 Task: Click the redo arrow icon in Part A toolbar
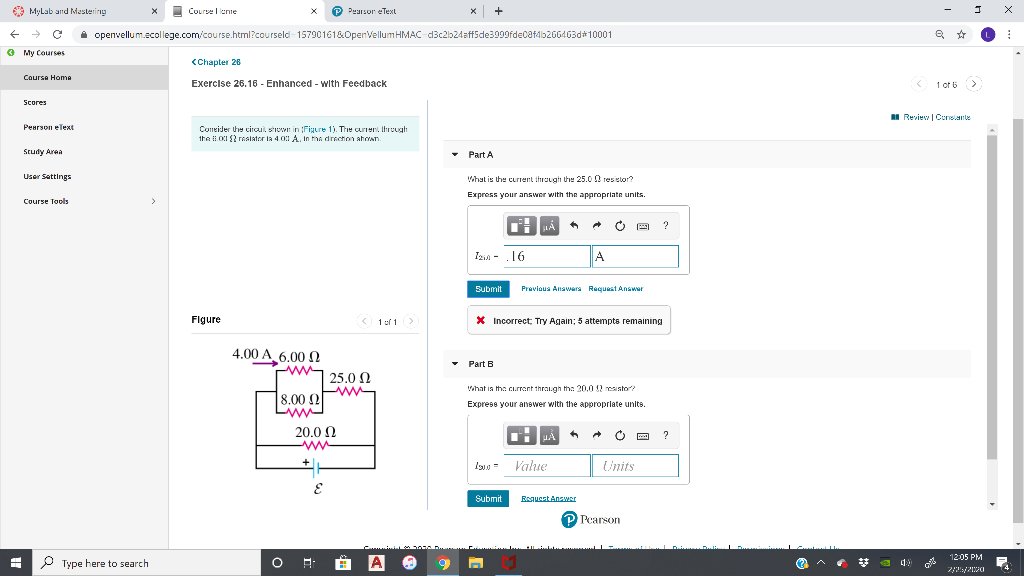pyautogui.click(x=596, y=226)
